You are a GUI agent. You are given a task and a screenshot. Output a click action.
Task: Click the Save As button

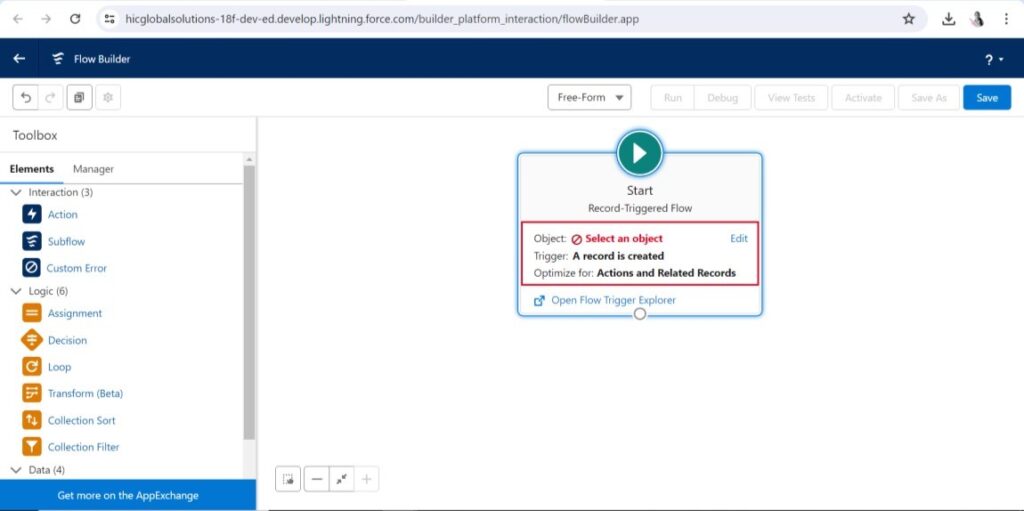point(929,97)
